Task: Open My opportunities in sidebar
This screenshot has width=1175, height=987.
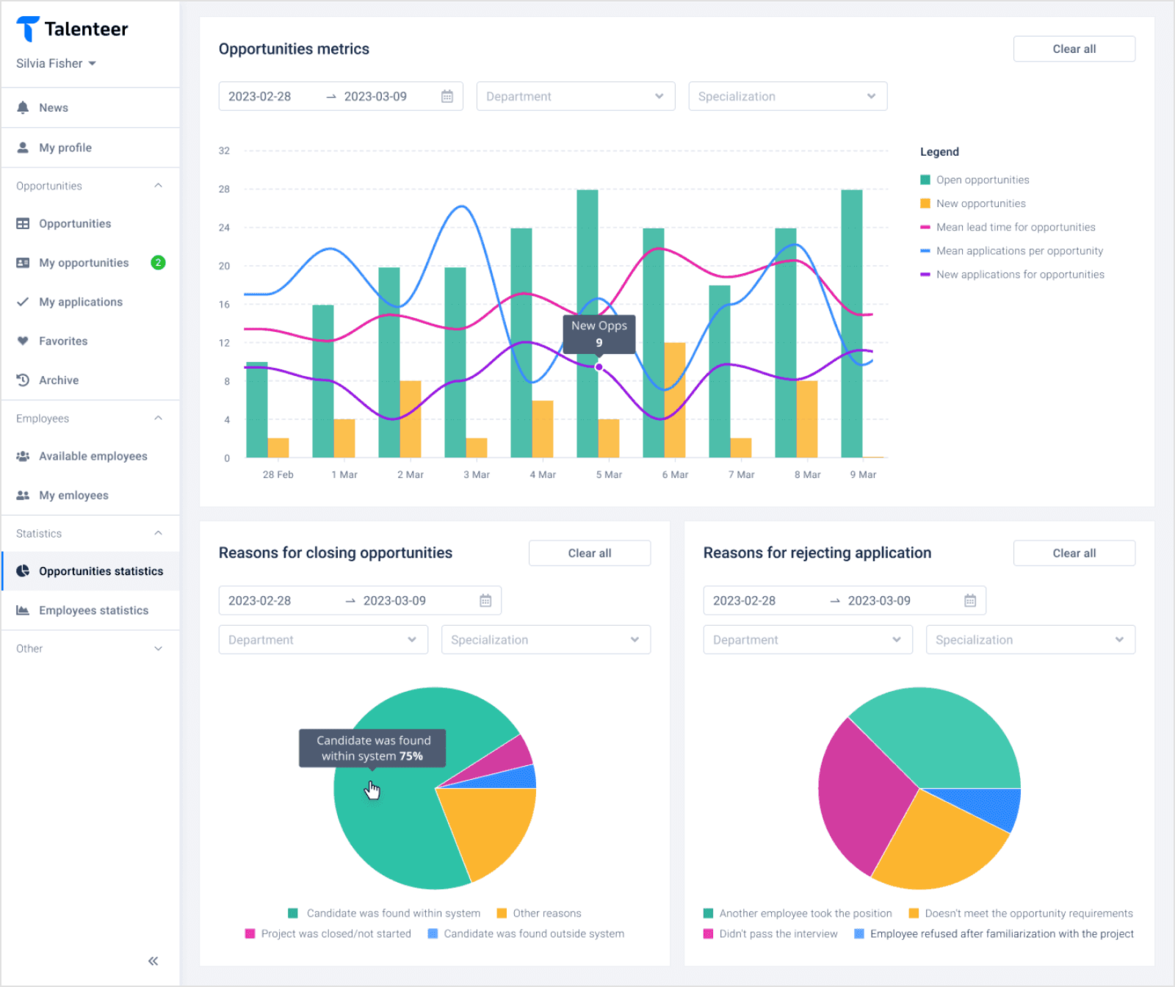Action: tap(84, 263)
